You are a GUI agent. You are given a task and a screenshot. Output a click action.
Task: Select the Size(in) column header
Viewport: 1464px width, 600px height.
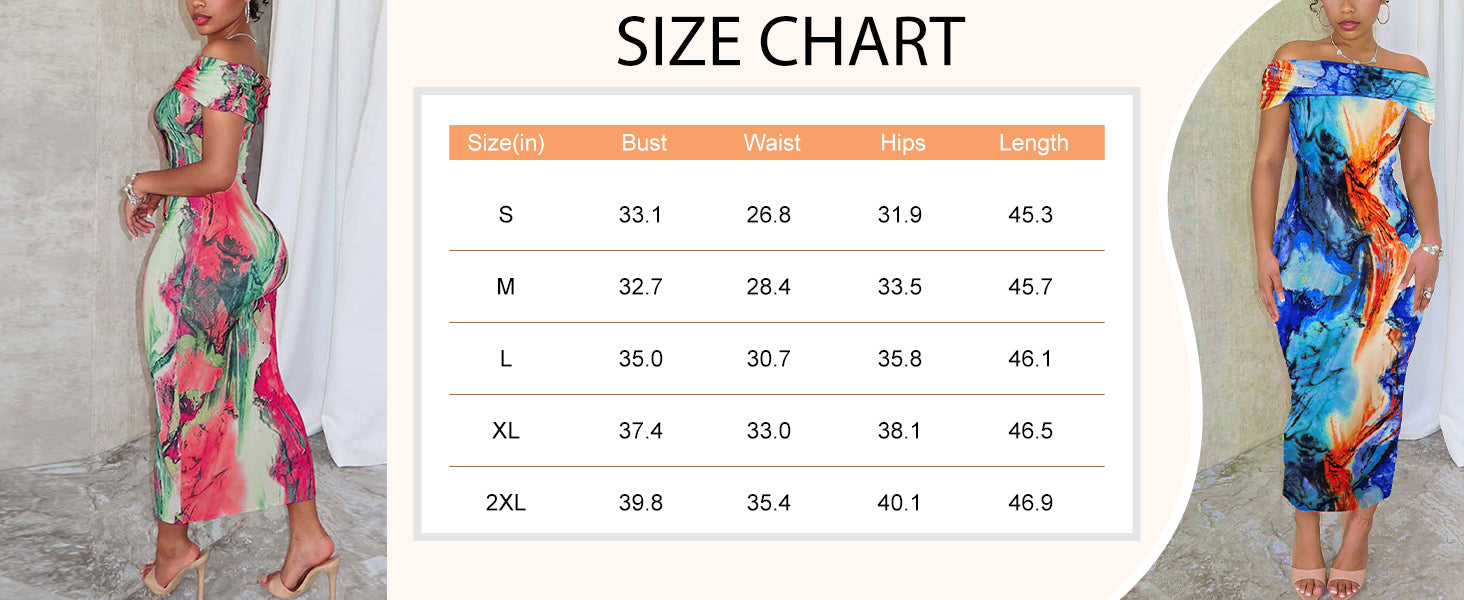(x=506, y=143)
